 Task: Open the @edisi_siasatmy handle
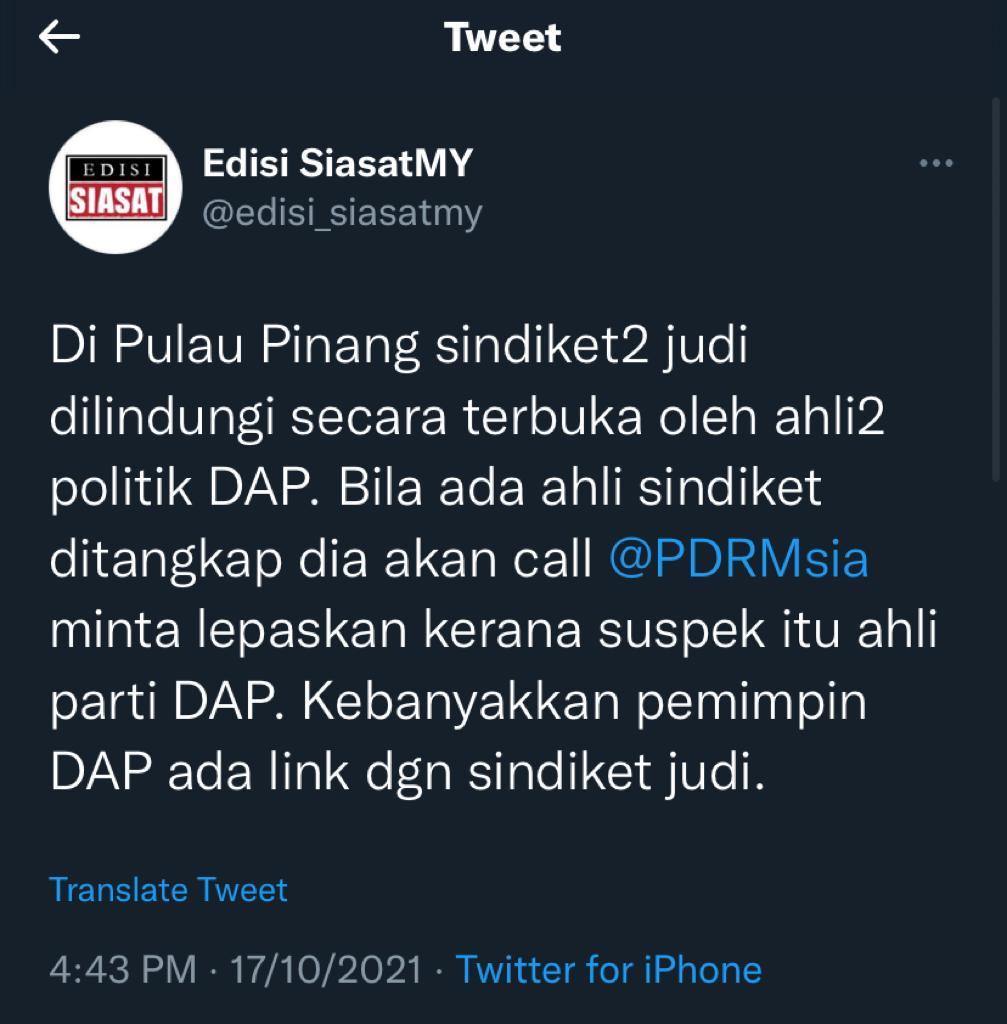[x=342, y=213]
